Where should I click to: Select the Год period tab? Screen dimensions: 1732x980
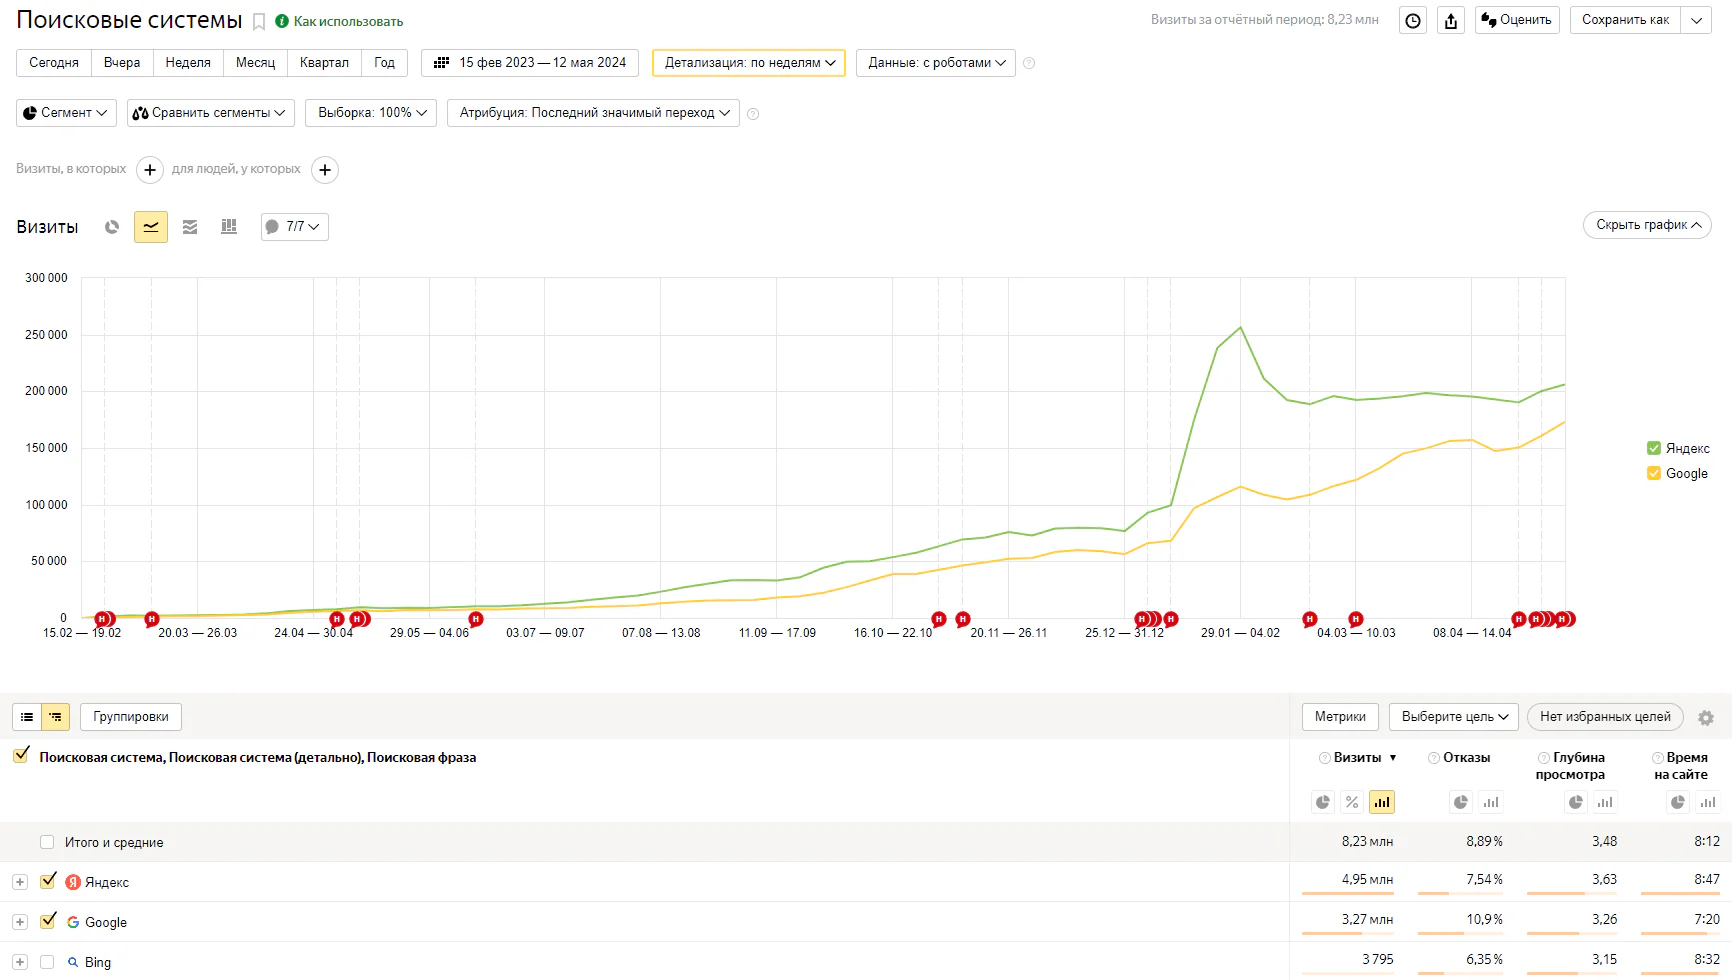click(x=384, y=62)
